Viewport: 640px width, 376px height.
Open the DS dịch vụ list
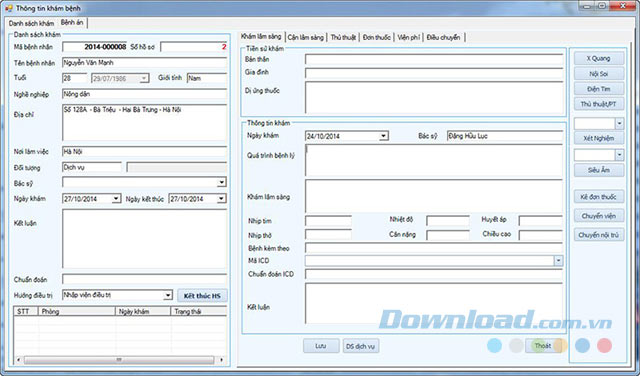click(361, 346)
